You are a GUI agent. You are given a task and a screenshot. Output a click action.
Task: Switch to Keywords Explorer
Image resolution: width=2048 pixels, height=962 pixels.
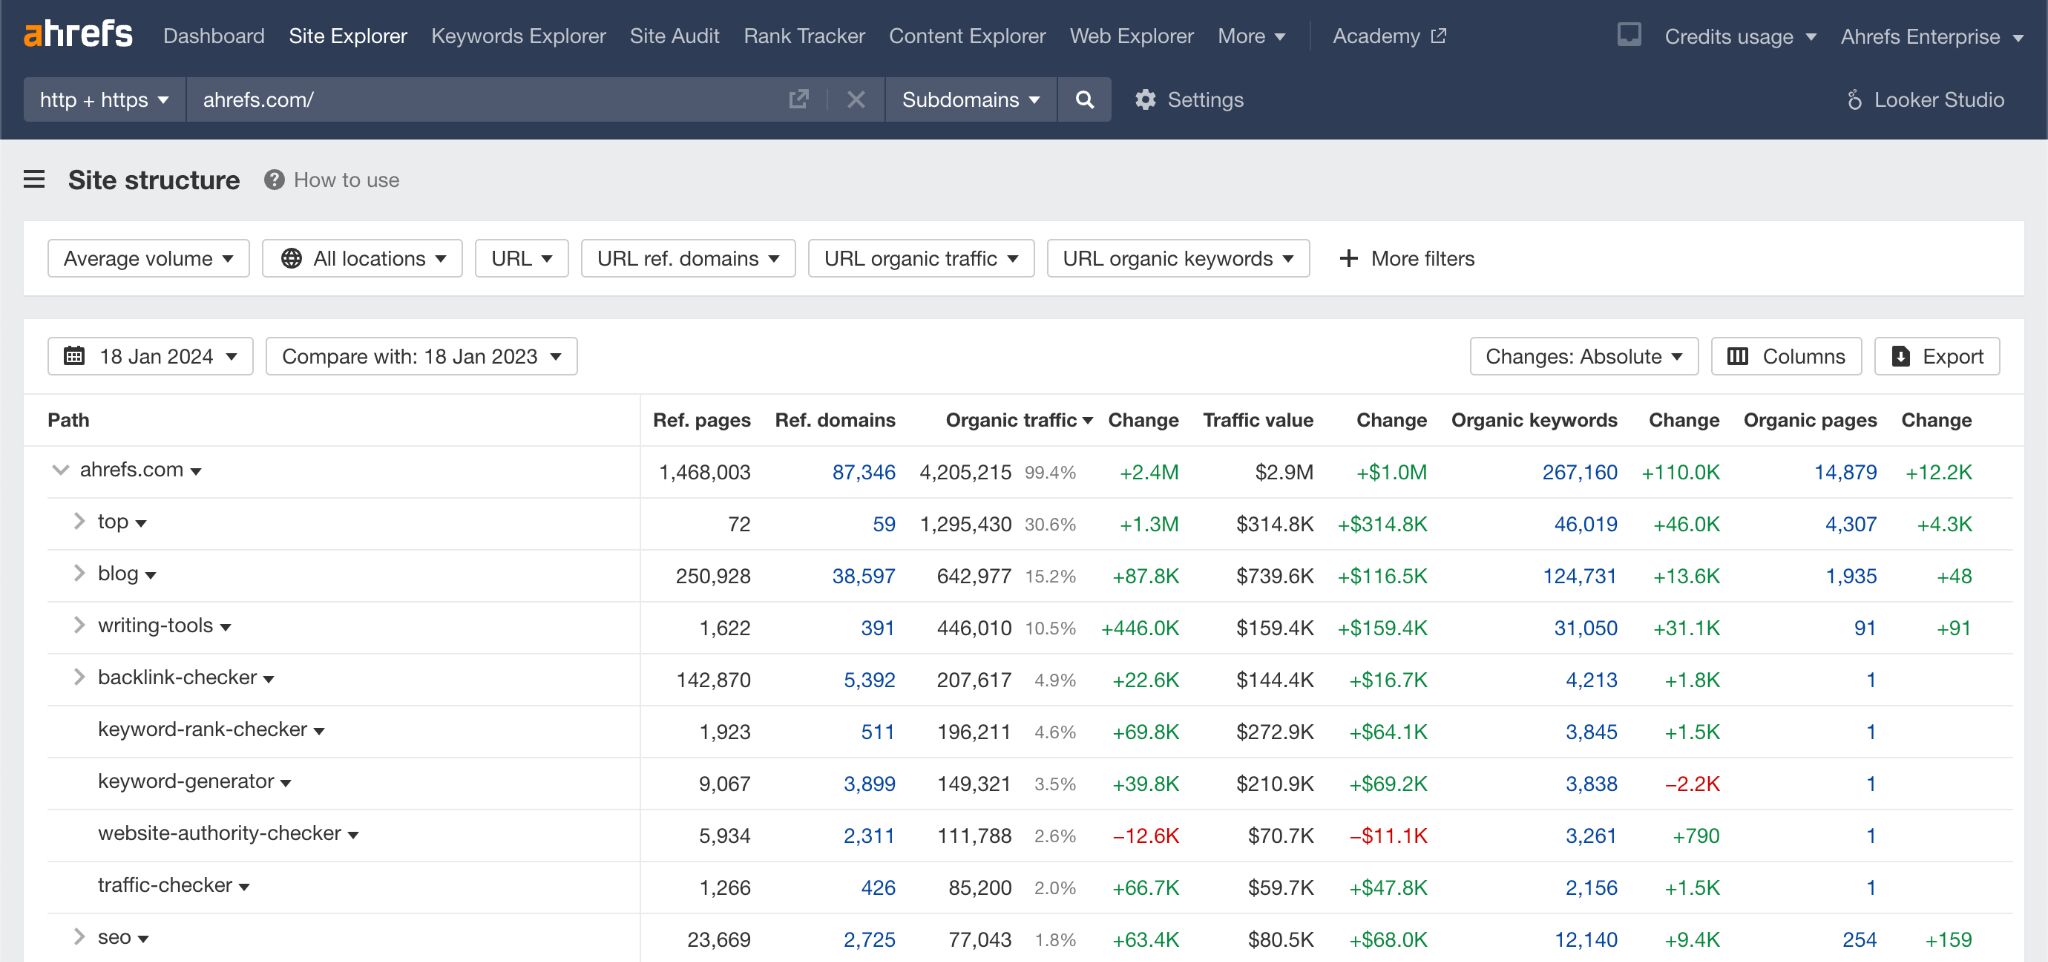click(518, 36)
